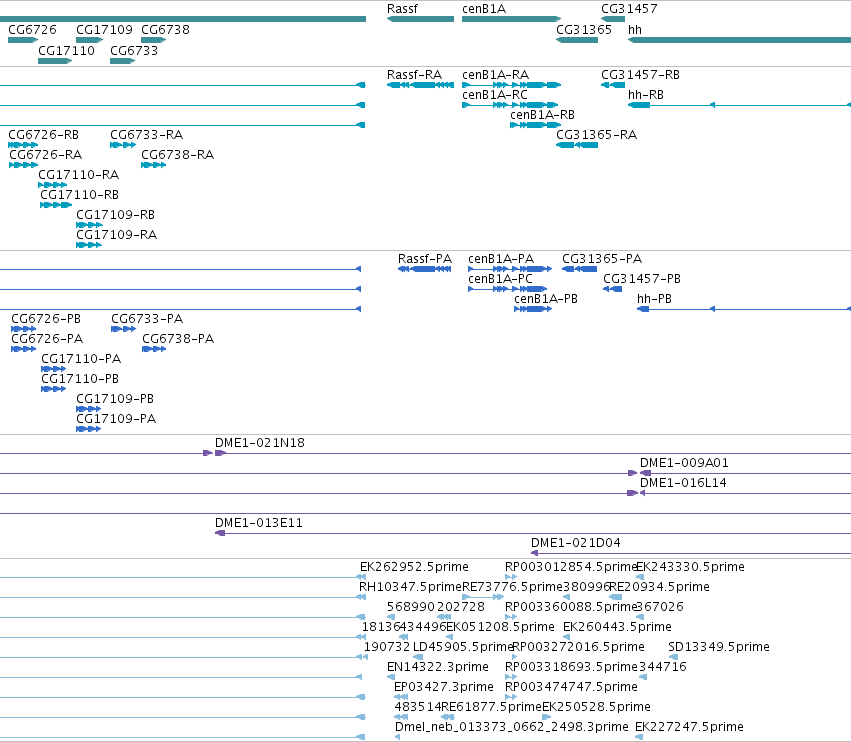This screenshot has height=742, width=851.
Task: Click protein Rassf-PA
Action: (x=424, y=269)
